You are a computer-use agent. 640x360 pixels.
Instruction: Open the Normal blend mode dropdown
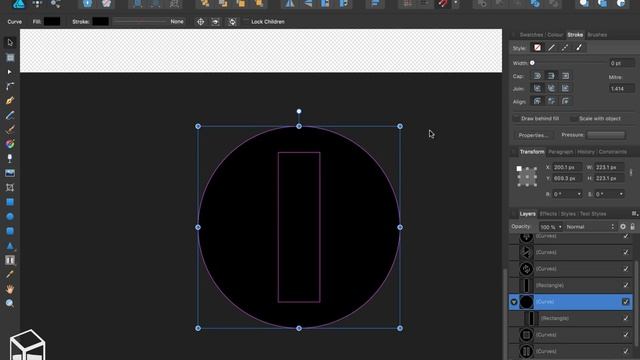tap(590, 227)
